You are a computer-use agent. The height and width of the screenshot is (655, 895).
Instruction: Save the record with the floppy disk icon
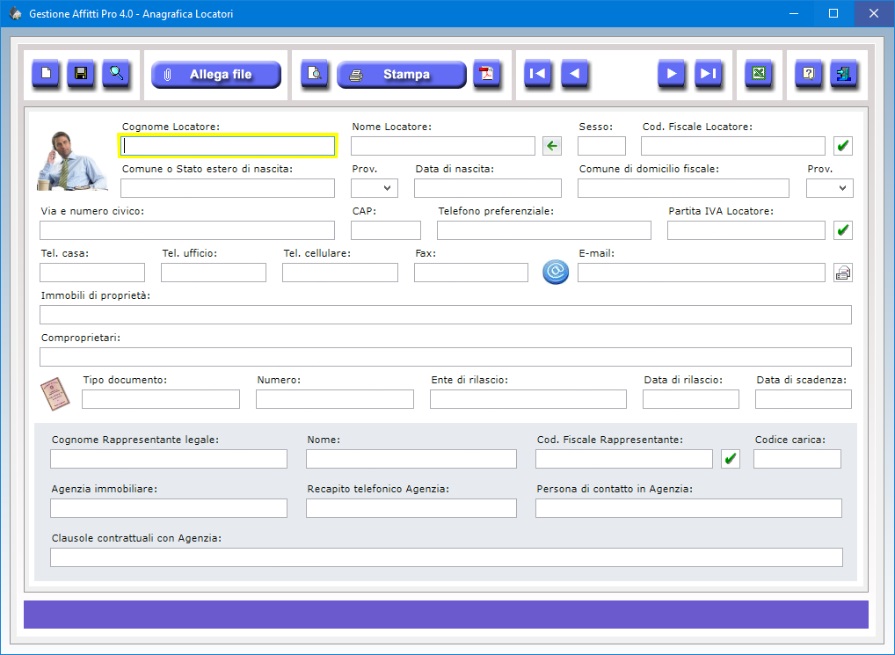[81, 74]
